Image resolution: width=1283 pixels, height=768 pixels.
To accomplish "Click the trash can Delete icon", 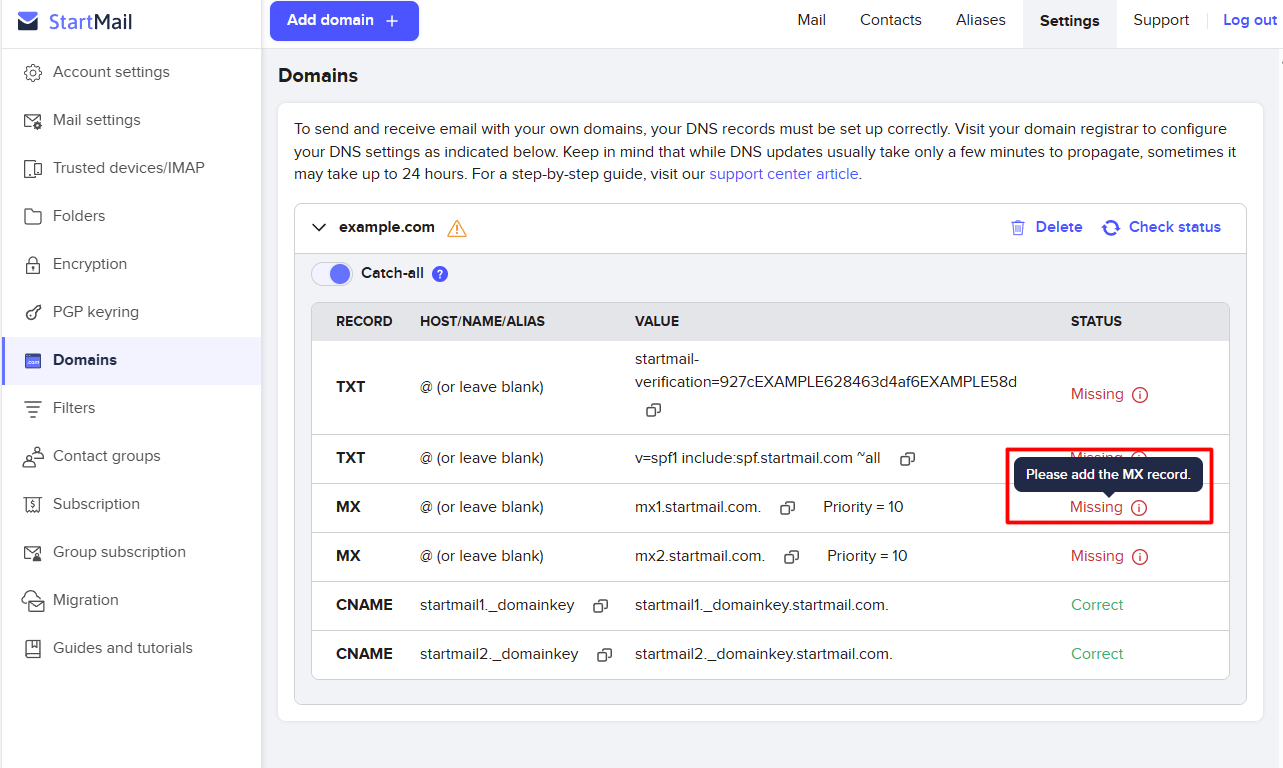I will (x=1018, y=228).
